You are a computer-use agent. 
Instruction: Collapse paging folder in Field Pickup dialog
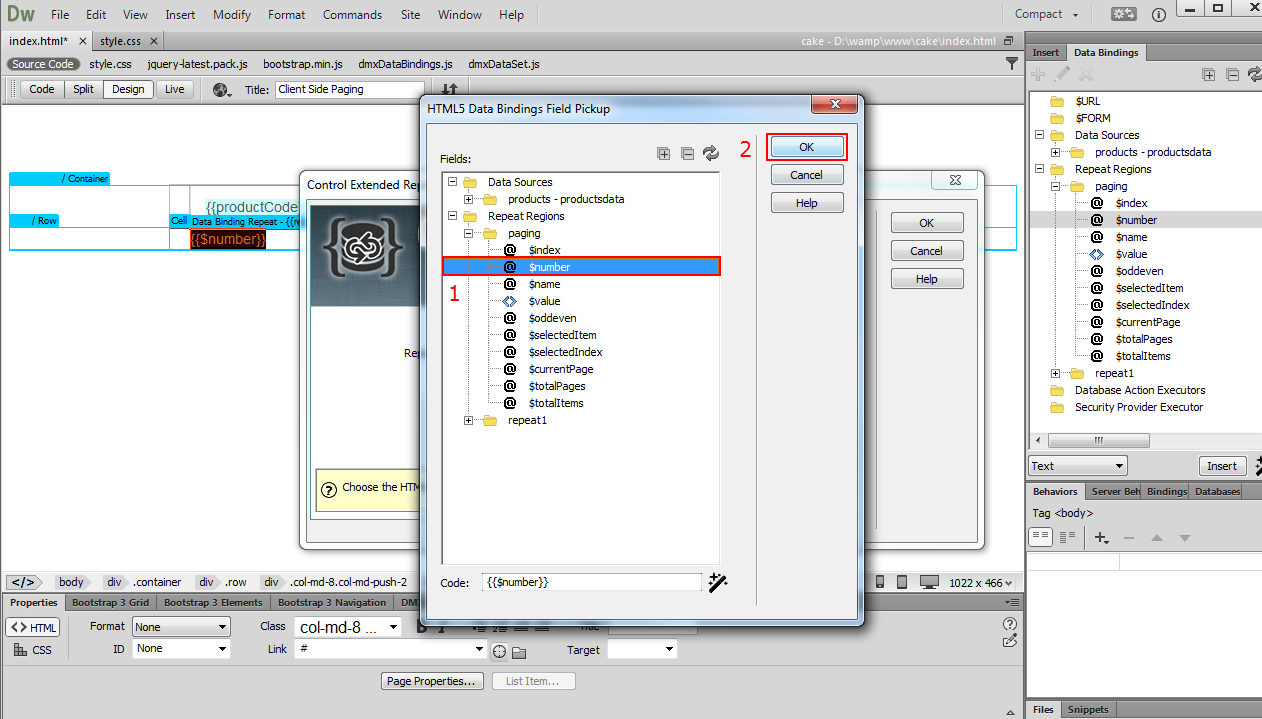click(x=469, y=233)
